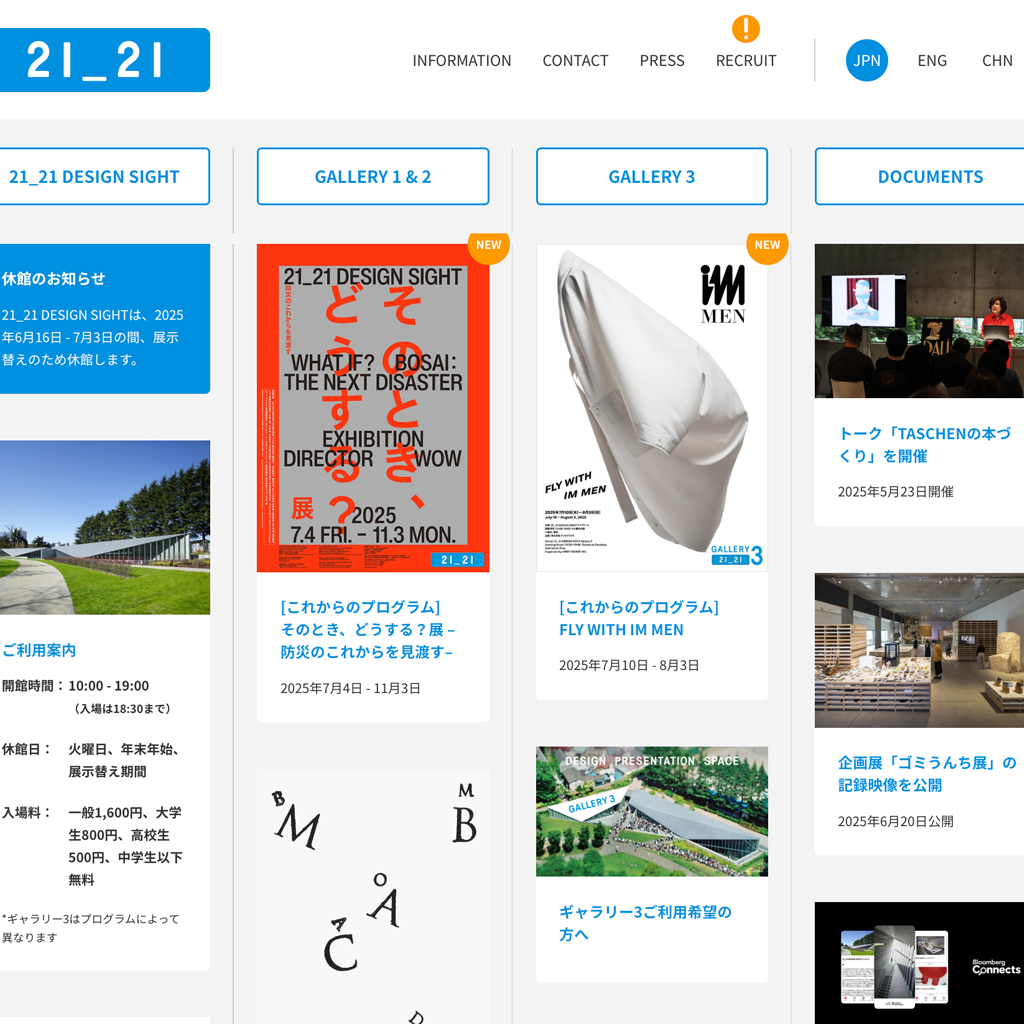Screen dimensions: 1024x1024
Task: Click date text 2025年5月23日開催
Action: [x=895, y=492]
